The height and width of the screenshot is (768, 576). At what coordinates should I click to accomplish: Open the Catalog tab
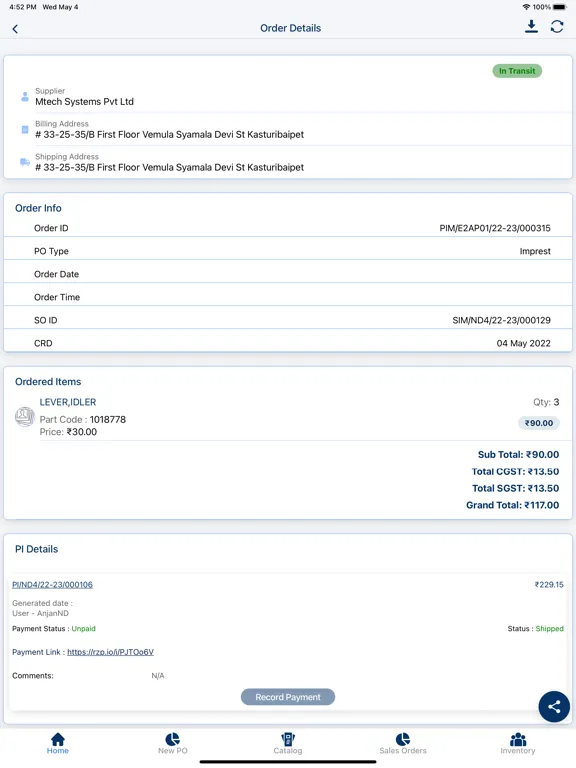click(x=288, y=743)
